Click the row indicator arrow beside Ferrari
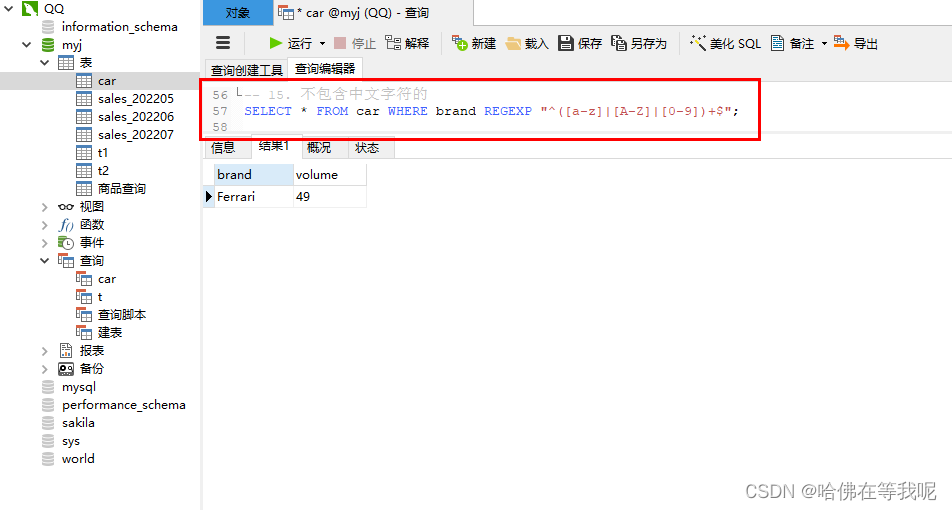This screenshot has width=952, height=510. (209, 197)
